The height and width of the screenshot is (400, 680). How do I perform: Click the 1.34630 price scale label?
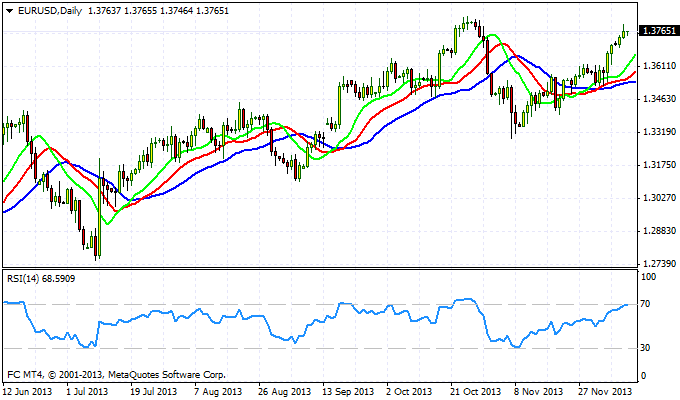tap(660, 98)
